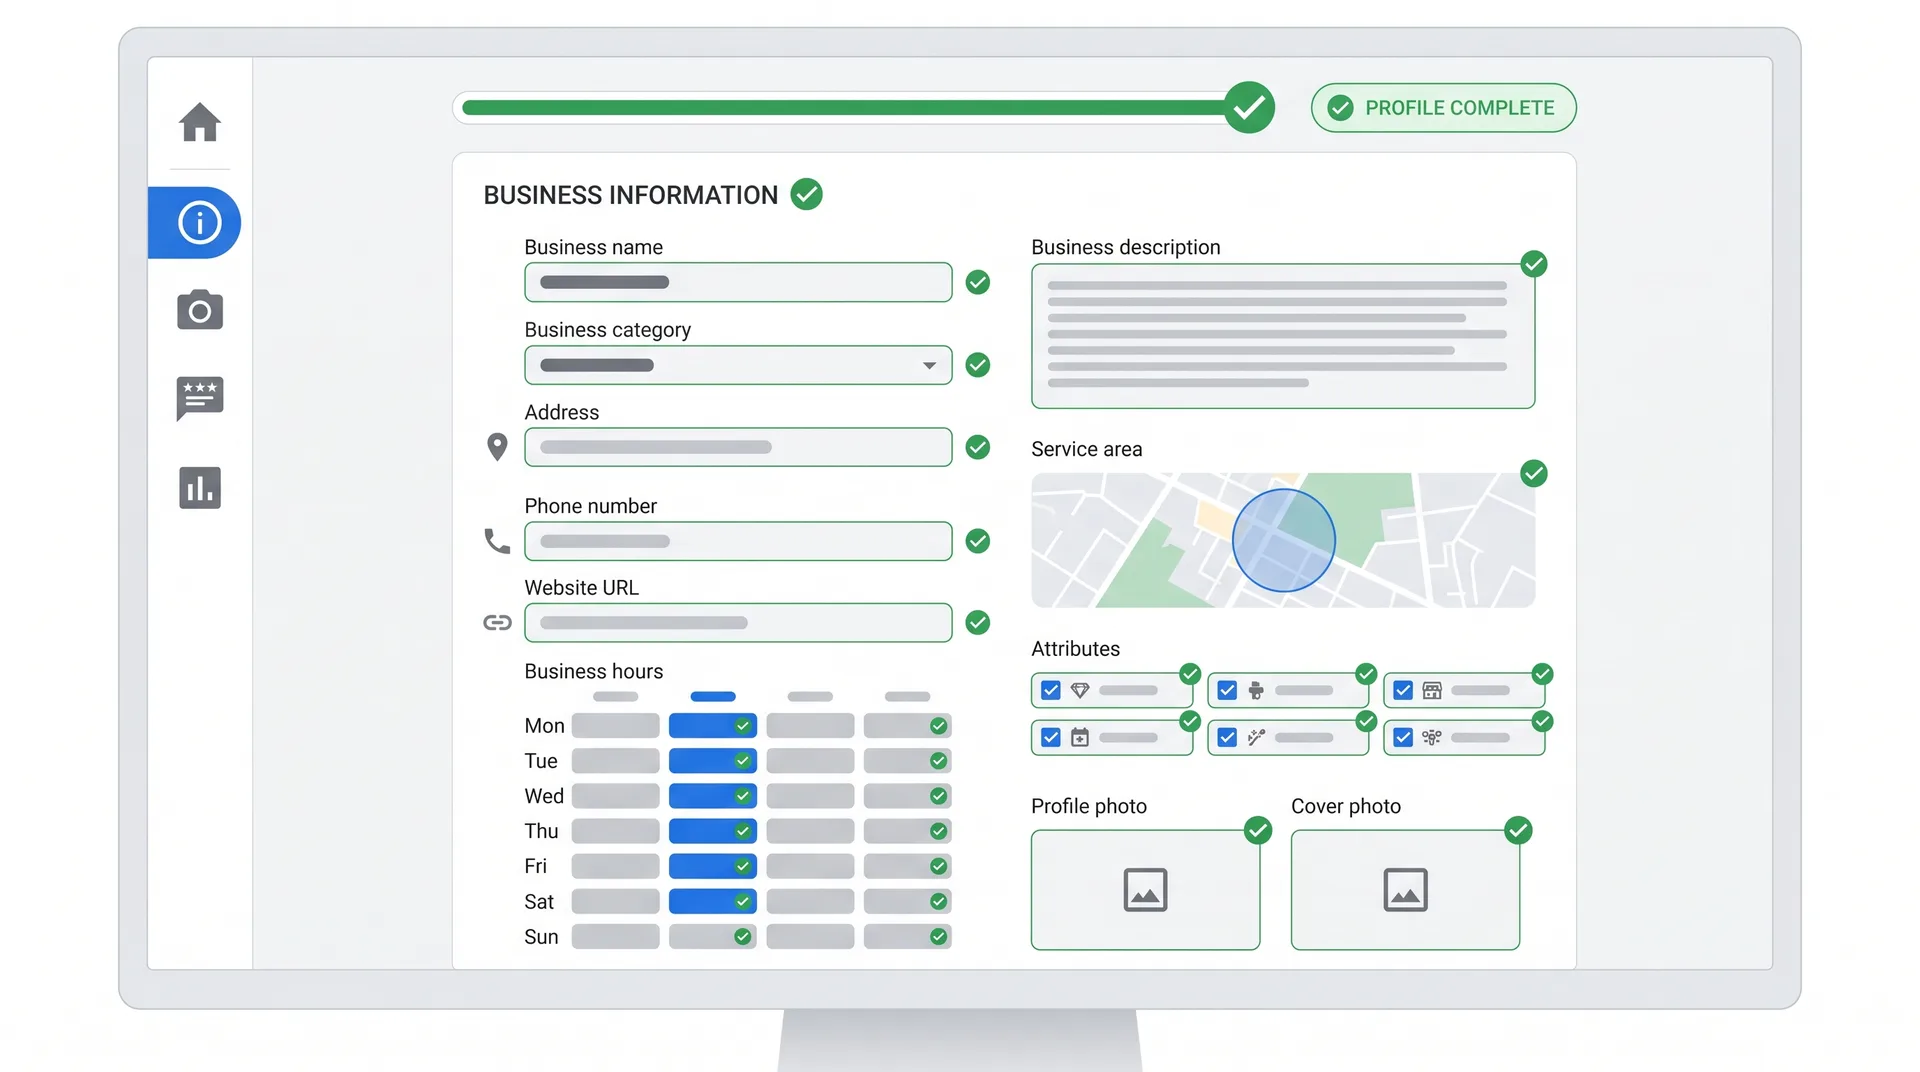The image size is (1920, 1072).
Task: Open the Reviews star message icon
Action: click(x=200, y=398)
